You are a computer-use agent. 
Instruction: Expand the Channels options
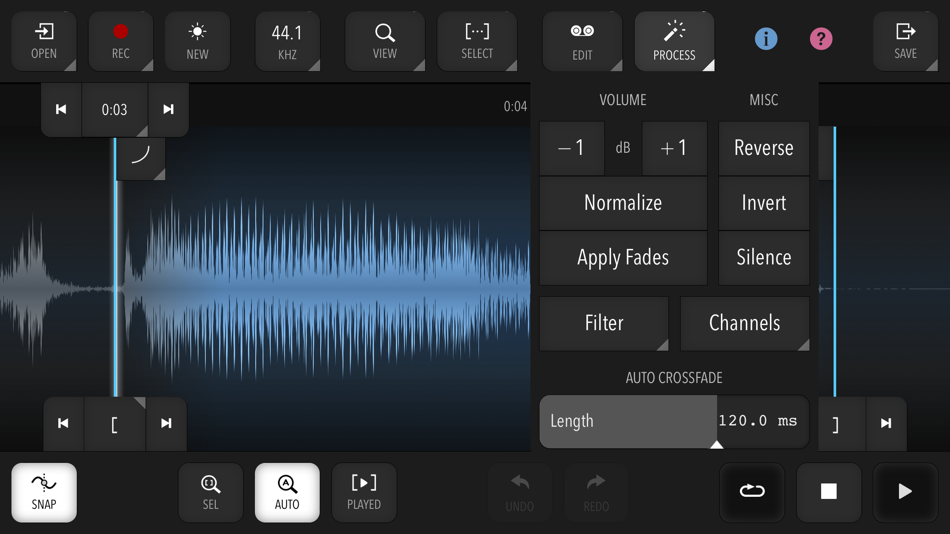745,323
